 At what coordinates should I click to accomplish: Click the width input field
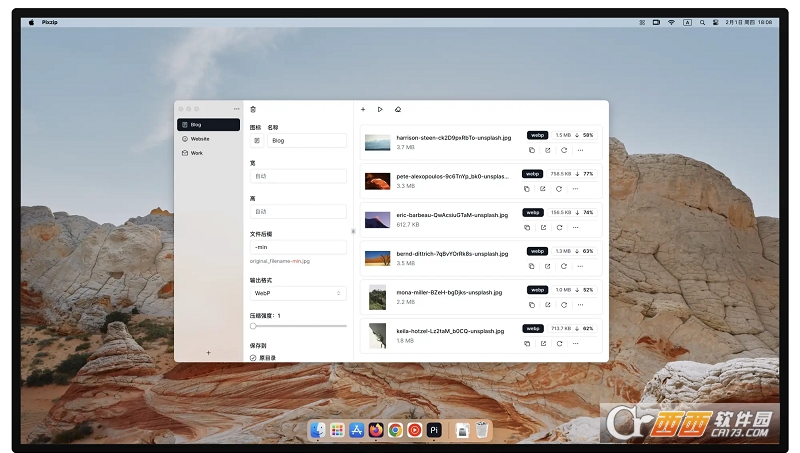point(298,176)
